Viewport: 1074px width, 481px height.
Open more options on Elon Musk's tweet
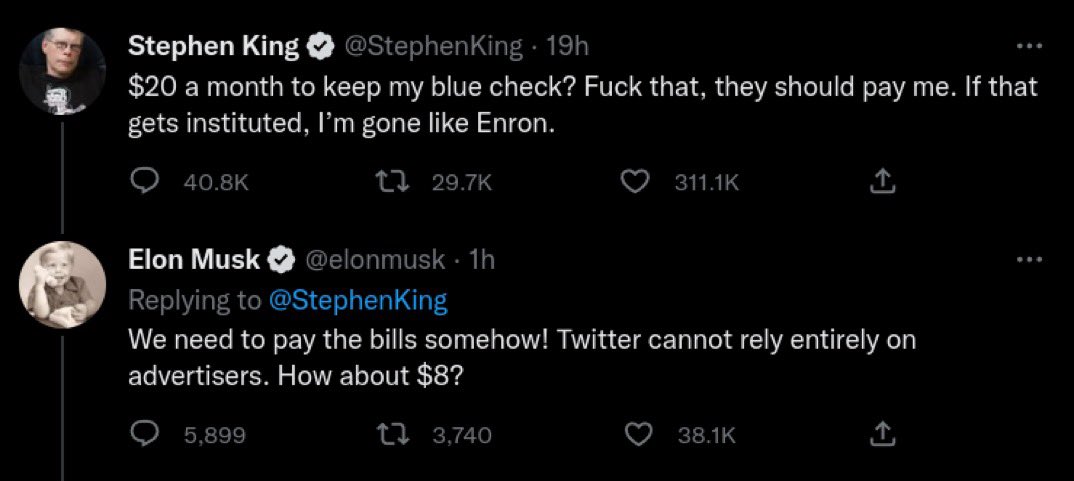click(x=1028, y=260)
